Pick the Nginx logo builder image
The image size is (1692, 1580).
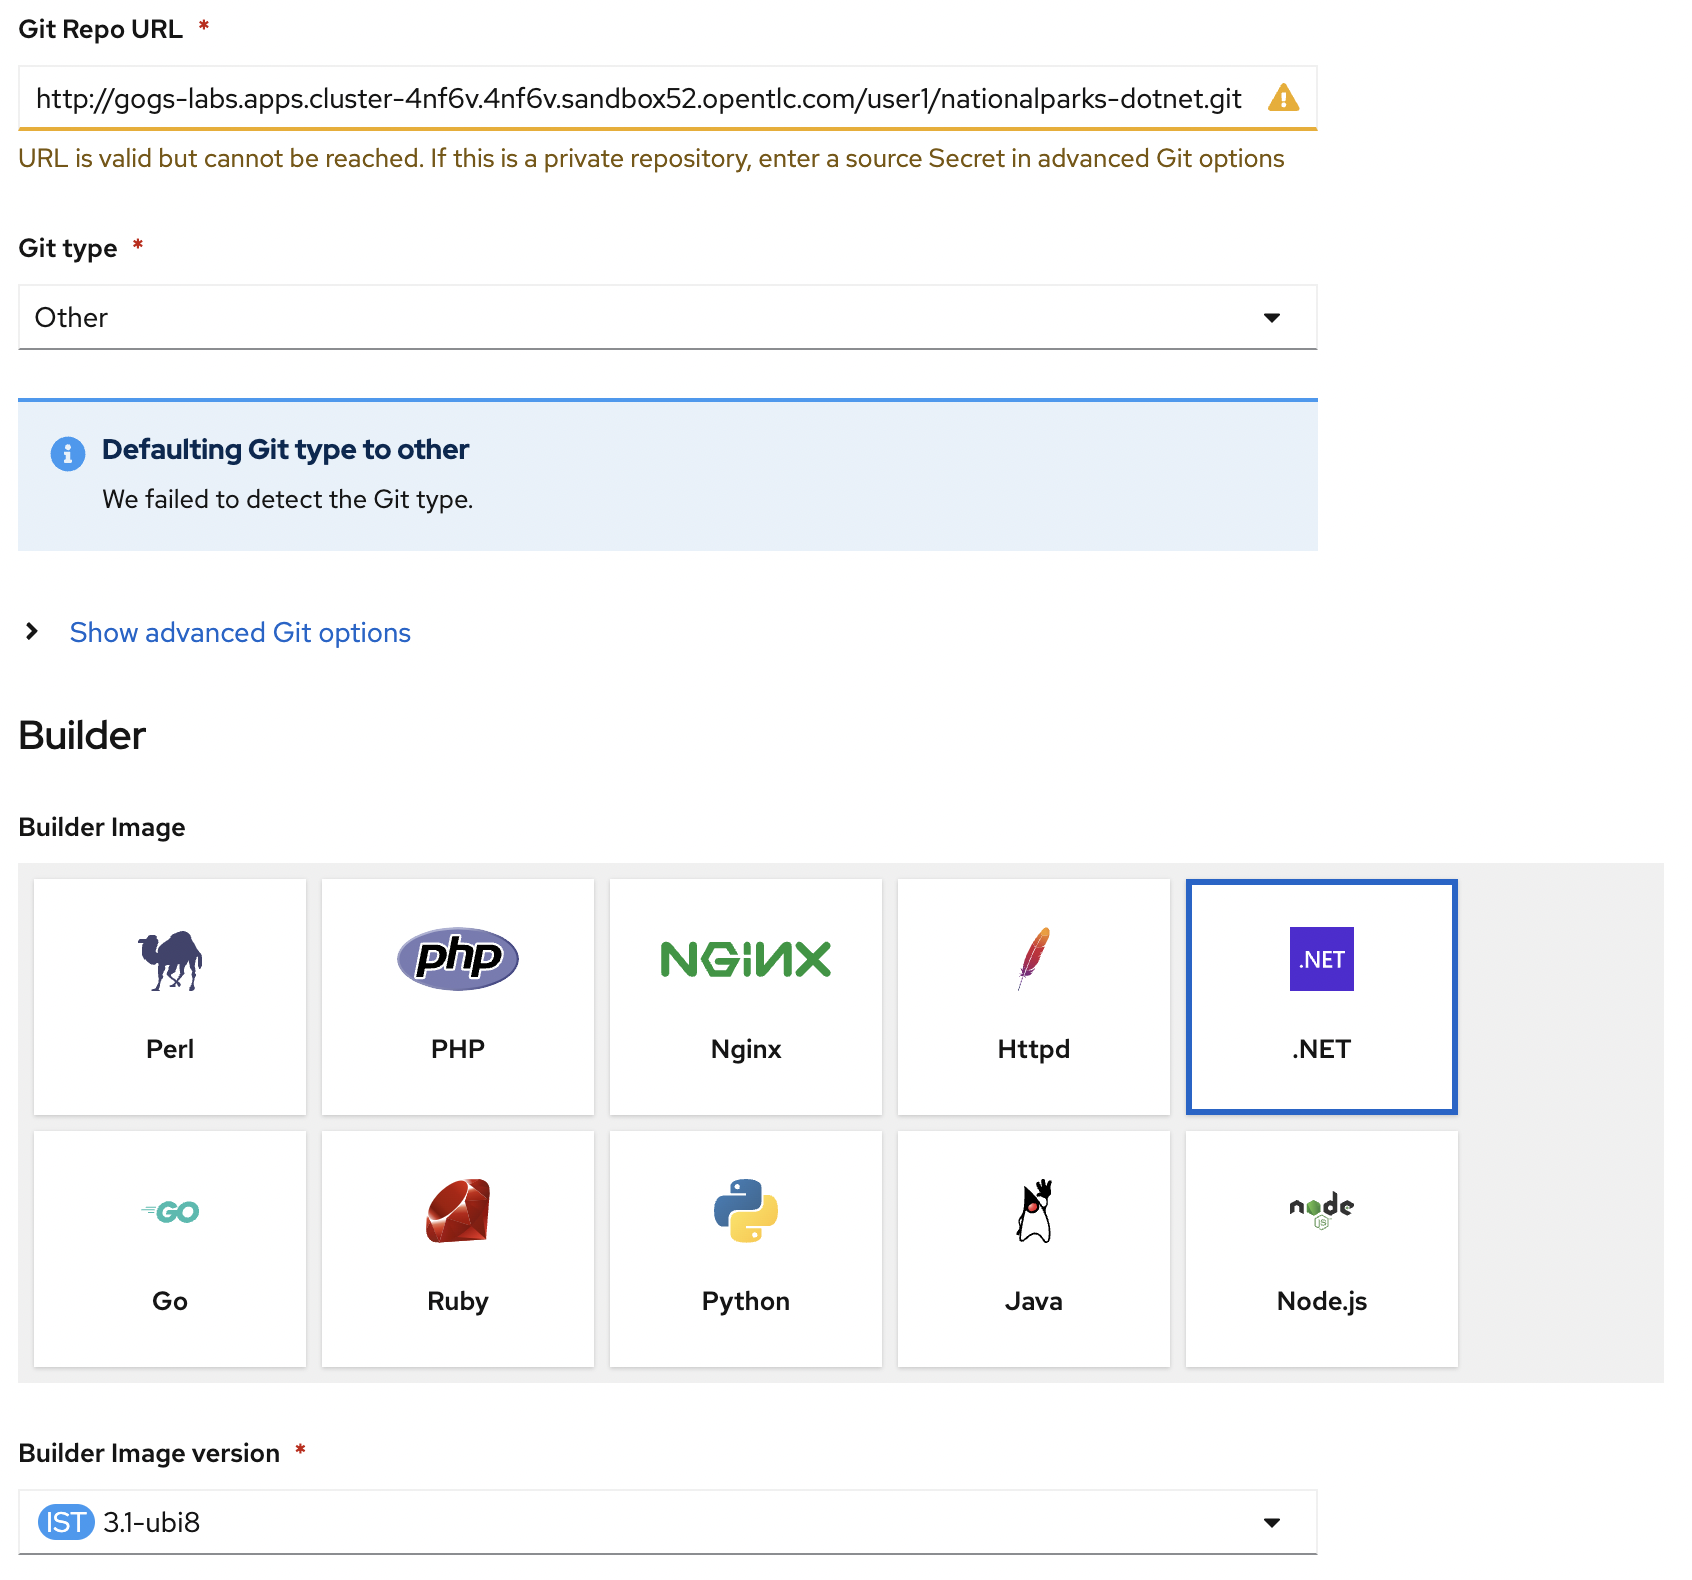pyautogui.click(x=746, y=959)
